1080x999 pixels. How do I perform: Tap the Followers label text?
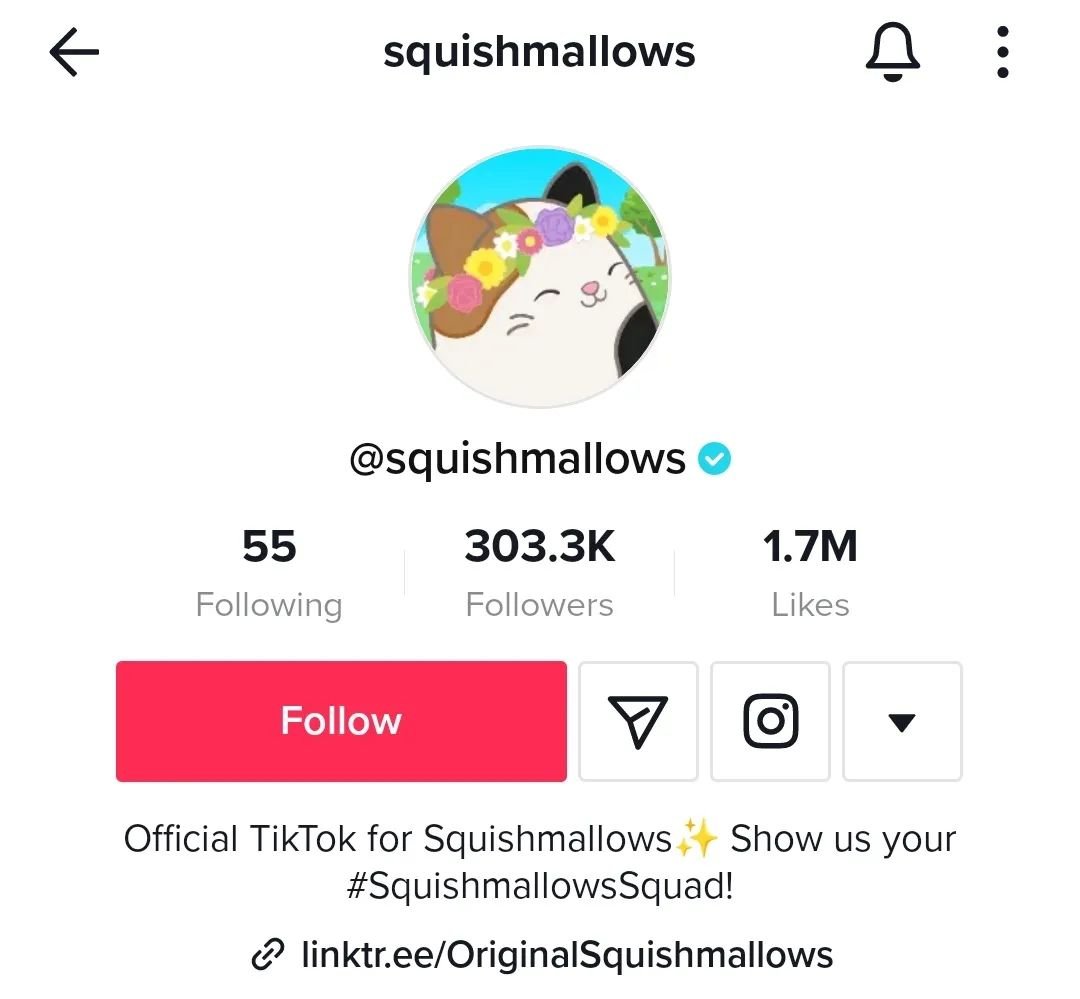(x=539, y=605)
